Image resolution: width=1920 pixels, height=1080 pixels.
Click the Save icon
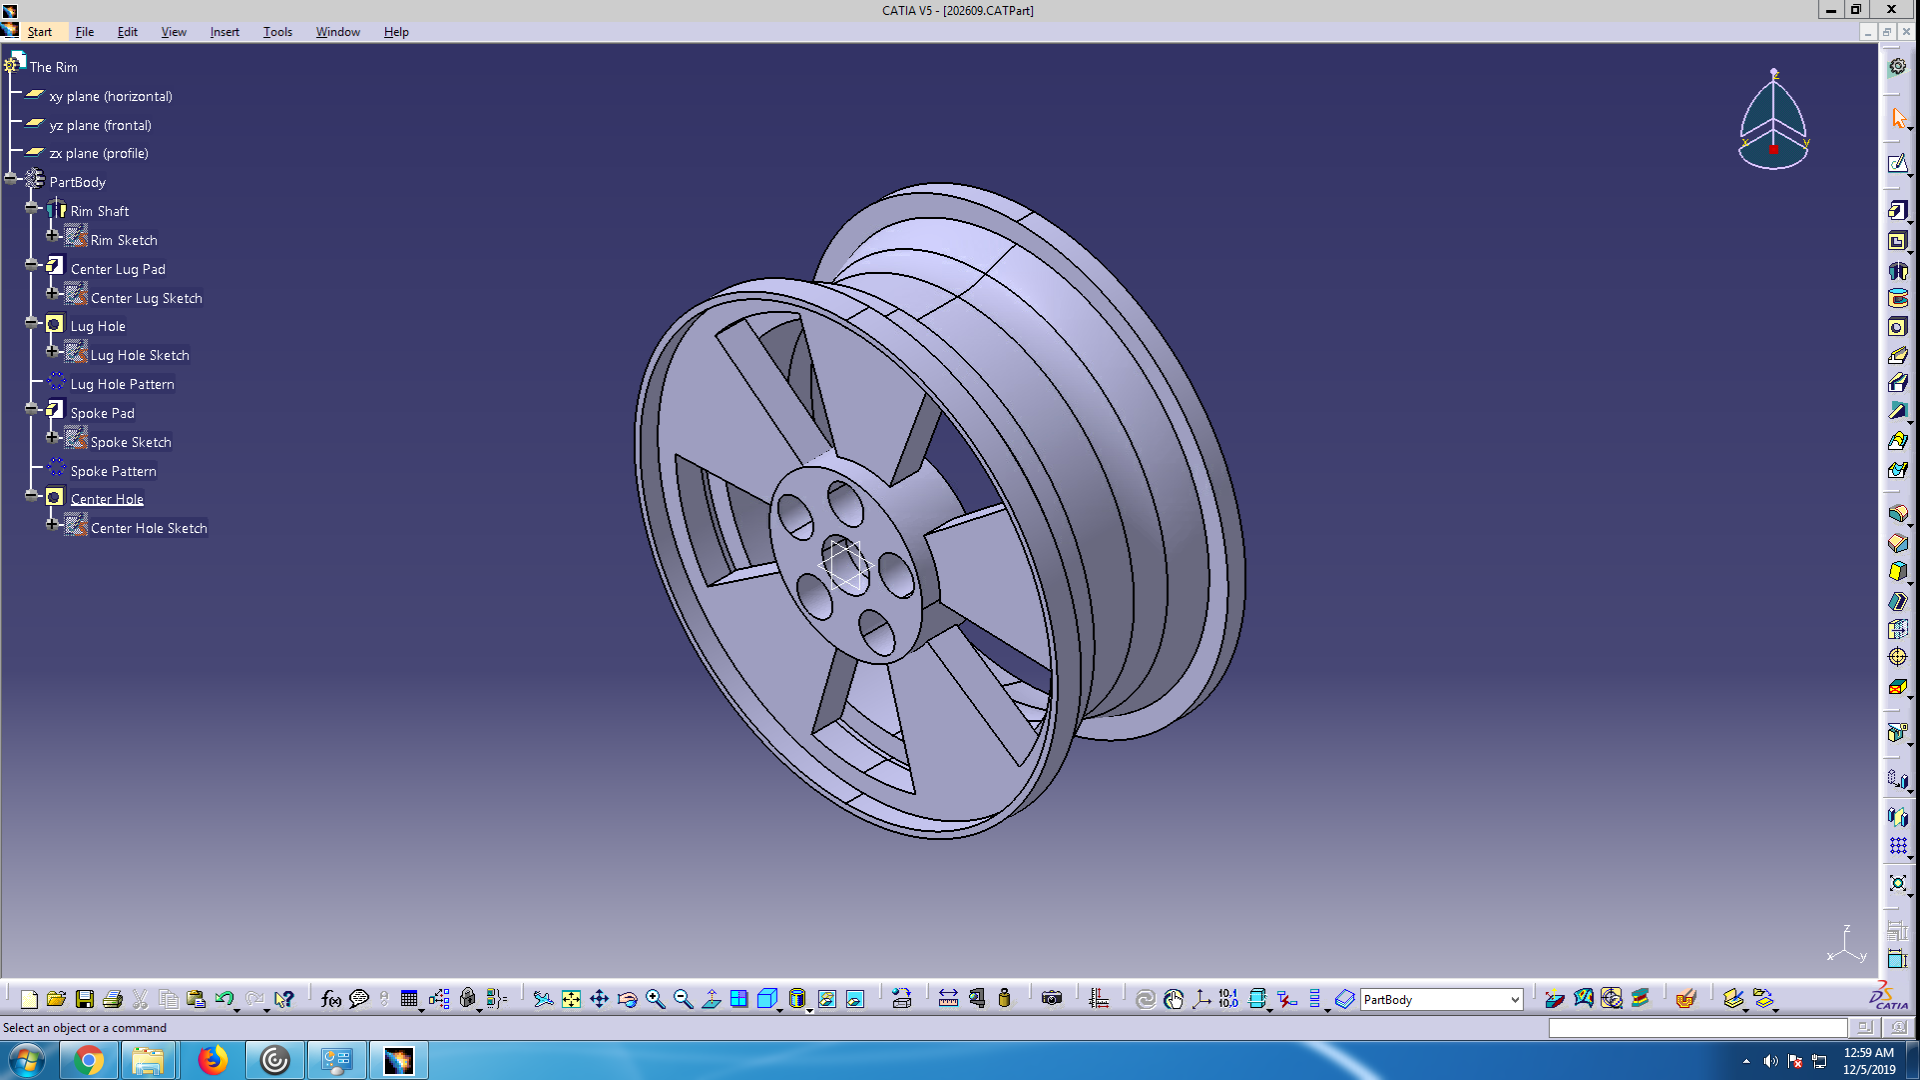coord(85,999)
